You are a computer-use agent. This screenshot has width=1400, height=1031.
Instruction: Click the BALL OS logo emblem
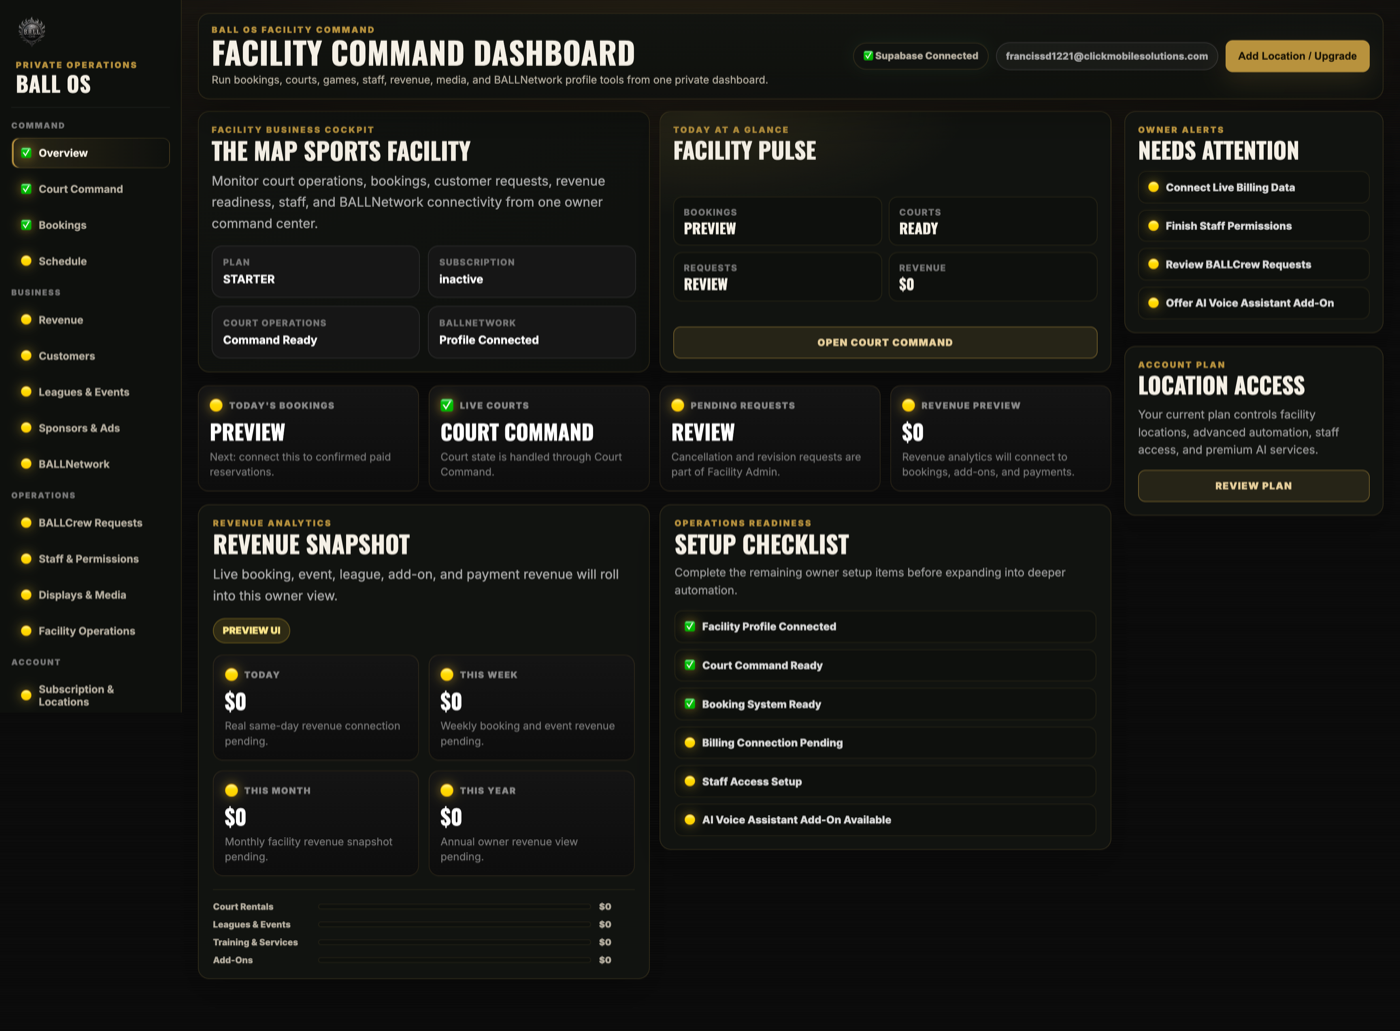pos(32,31)
